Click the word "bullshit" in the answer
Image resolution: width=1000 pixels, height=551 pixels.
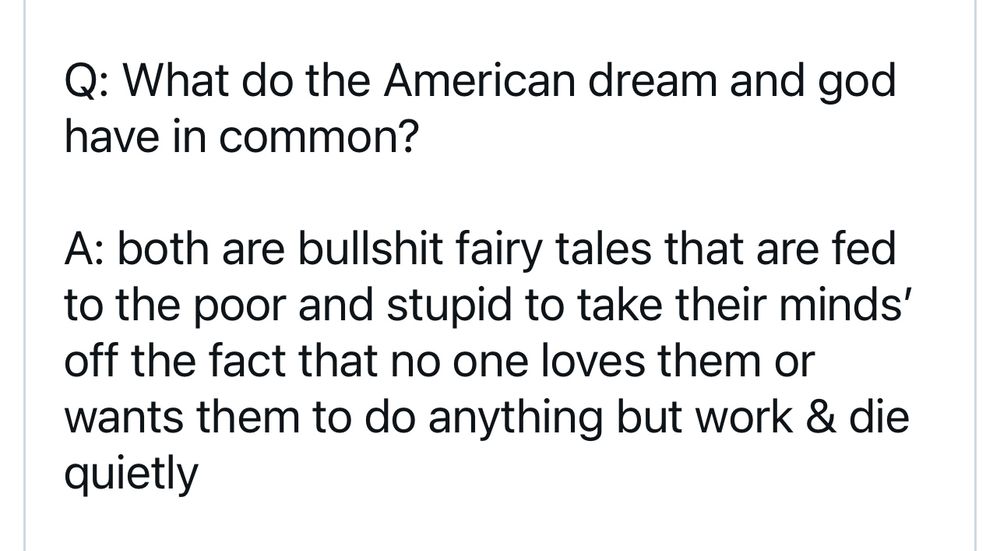(x=371, y=248)
